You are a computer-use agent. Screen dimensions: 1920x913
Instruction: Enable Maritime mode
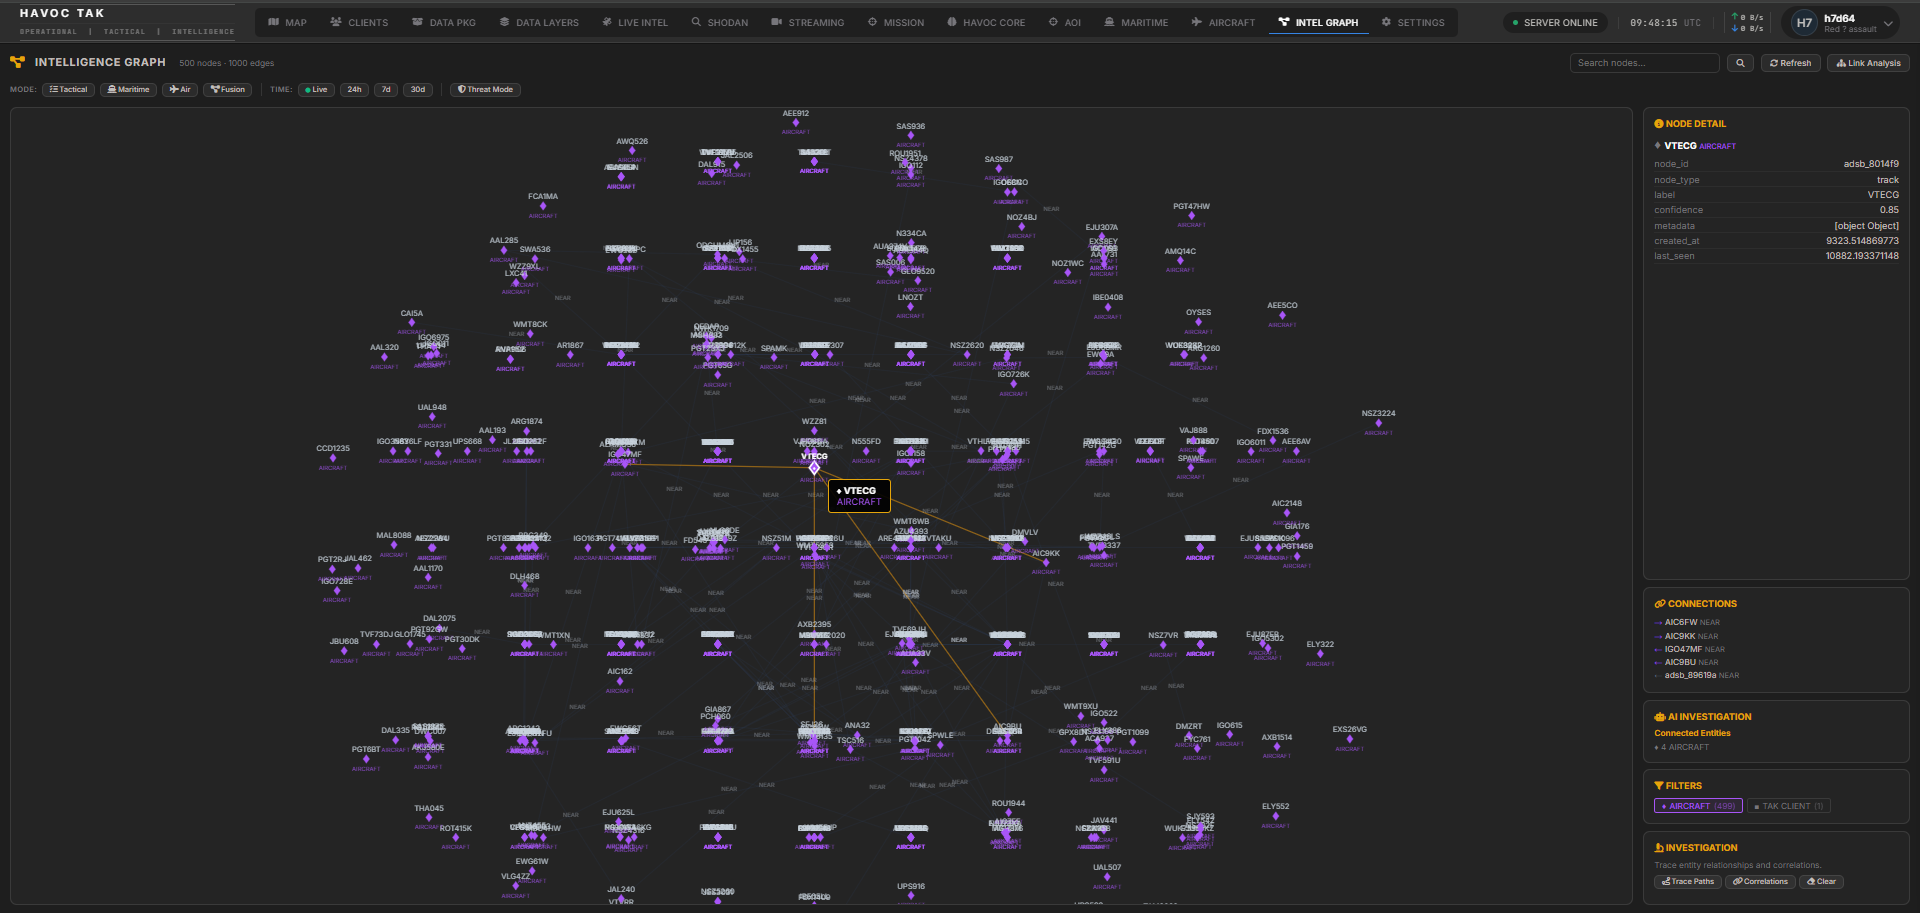pos(128,90)
